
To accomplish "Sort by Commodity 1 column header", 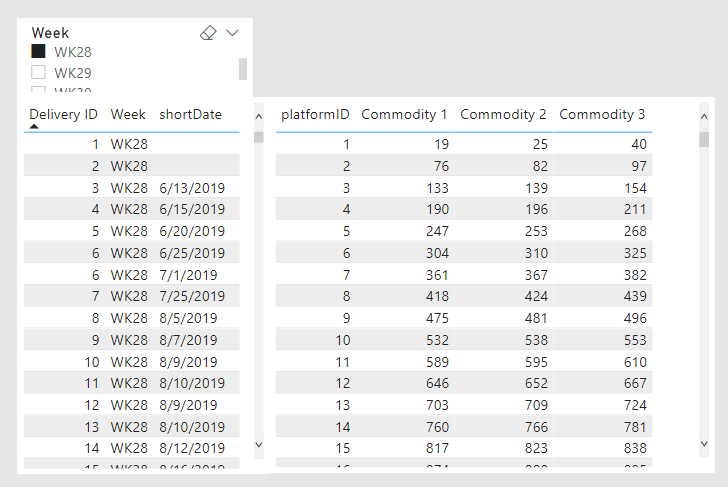I will click(x=404, y=114).
